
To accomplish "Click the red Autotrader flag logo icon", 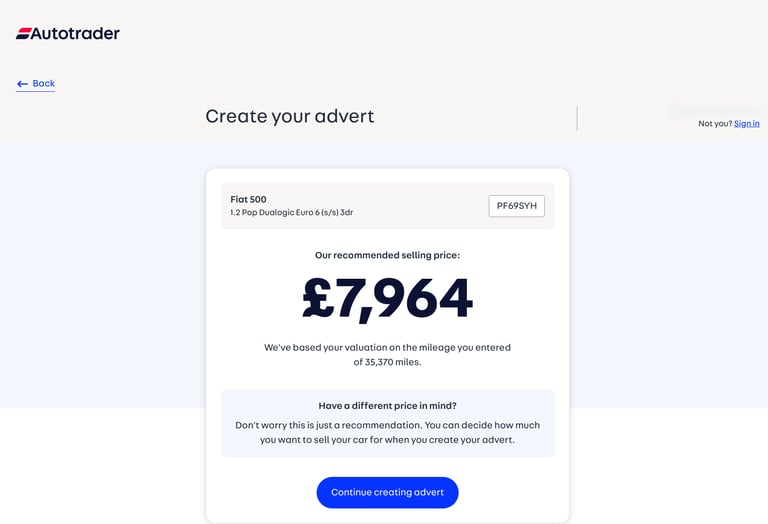I will (x=24, y=33).
